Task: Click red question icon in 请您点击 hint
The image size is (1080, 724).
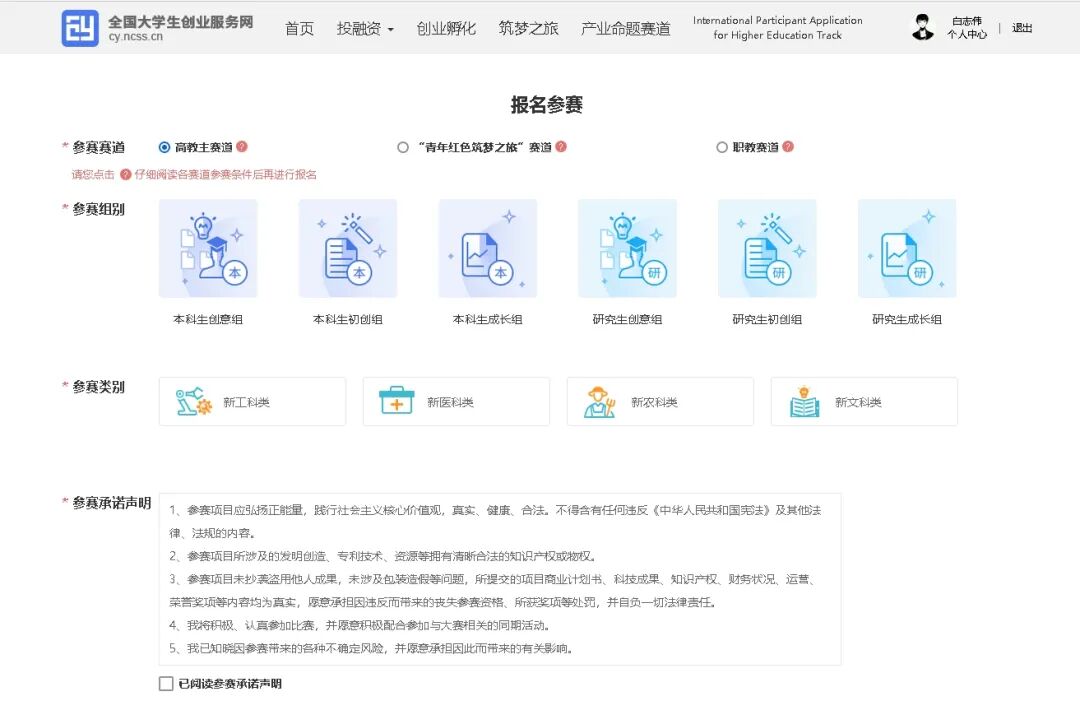Action: coord(125,174)
